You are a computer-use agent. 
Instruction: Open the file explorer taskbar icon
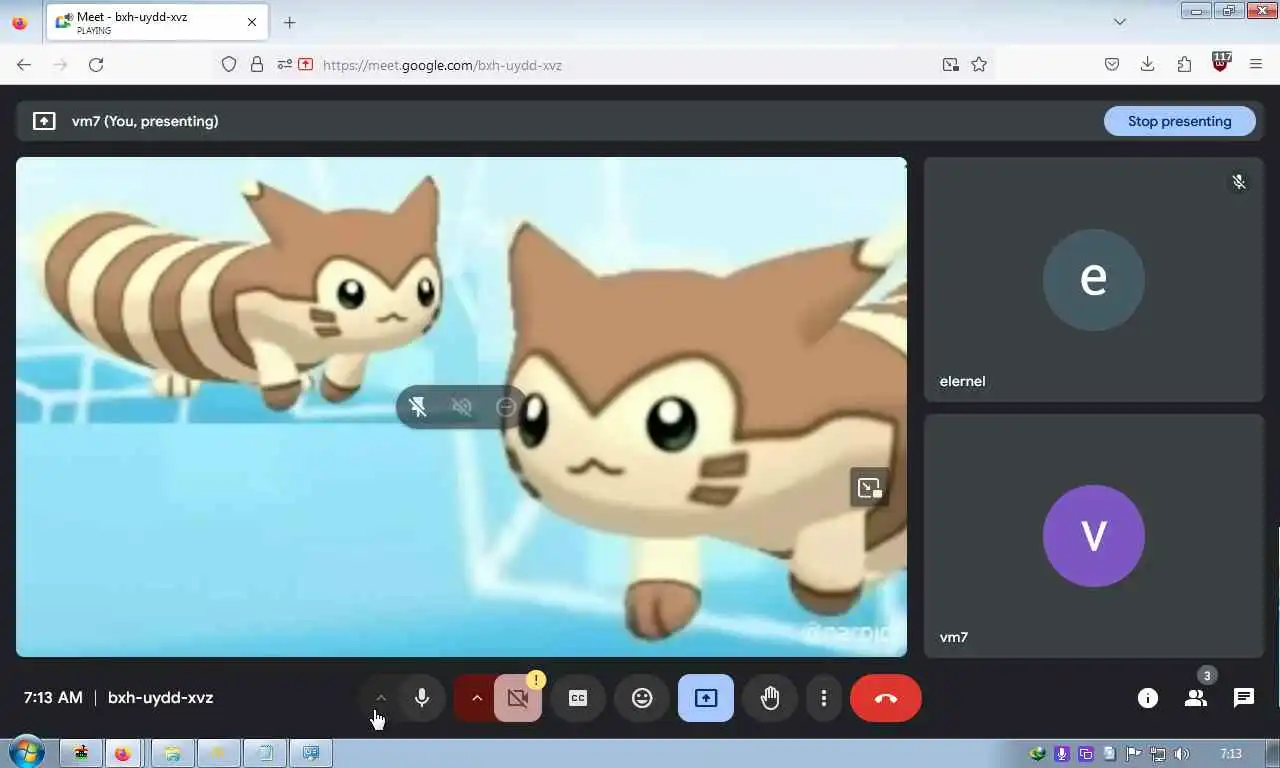tap(172, 753)
